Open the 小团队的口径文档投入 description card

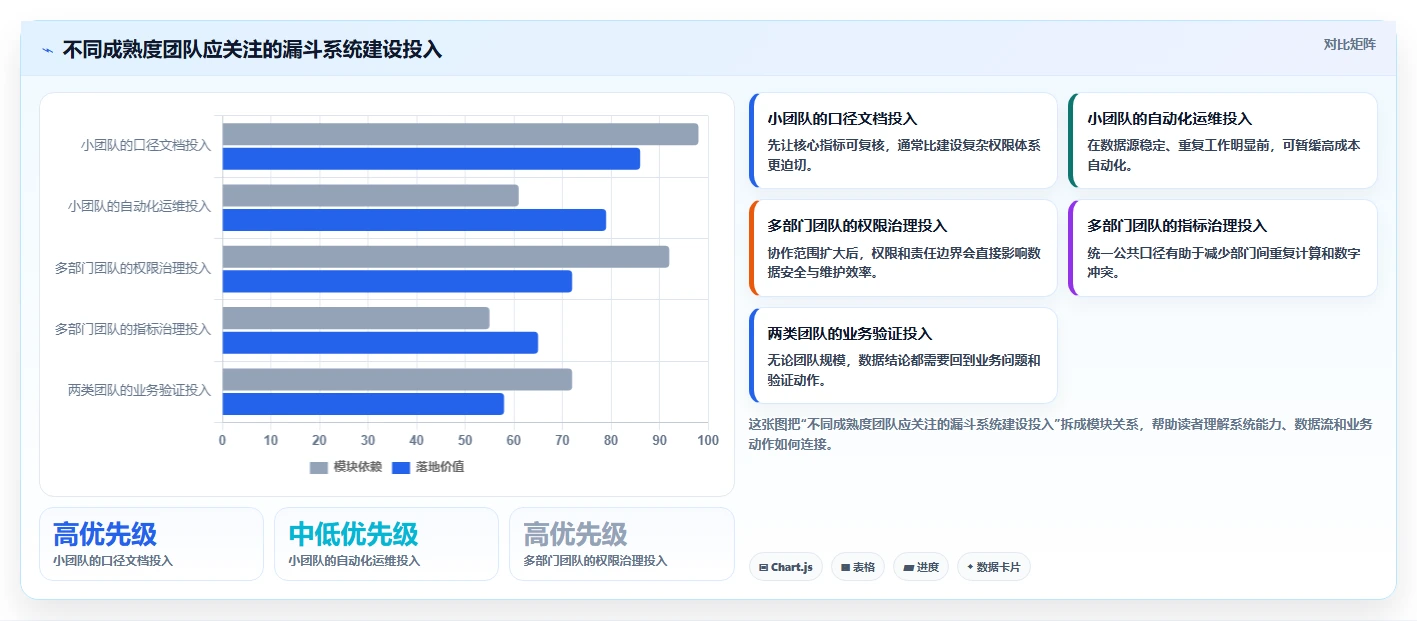(x=903, y=141)
